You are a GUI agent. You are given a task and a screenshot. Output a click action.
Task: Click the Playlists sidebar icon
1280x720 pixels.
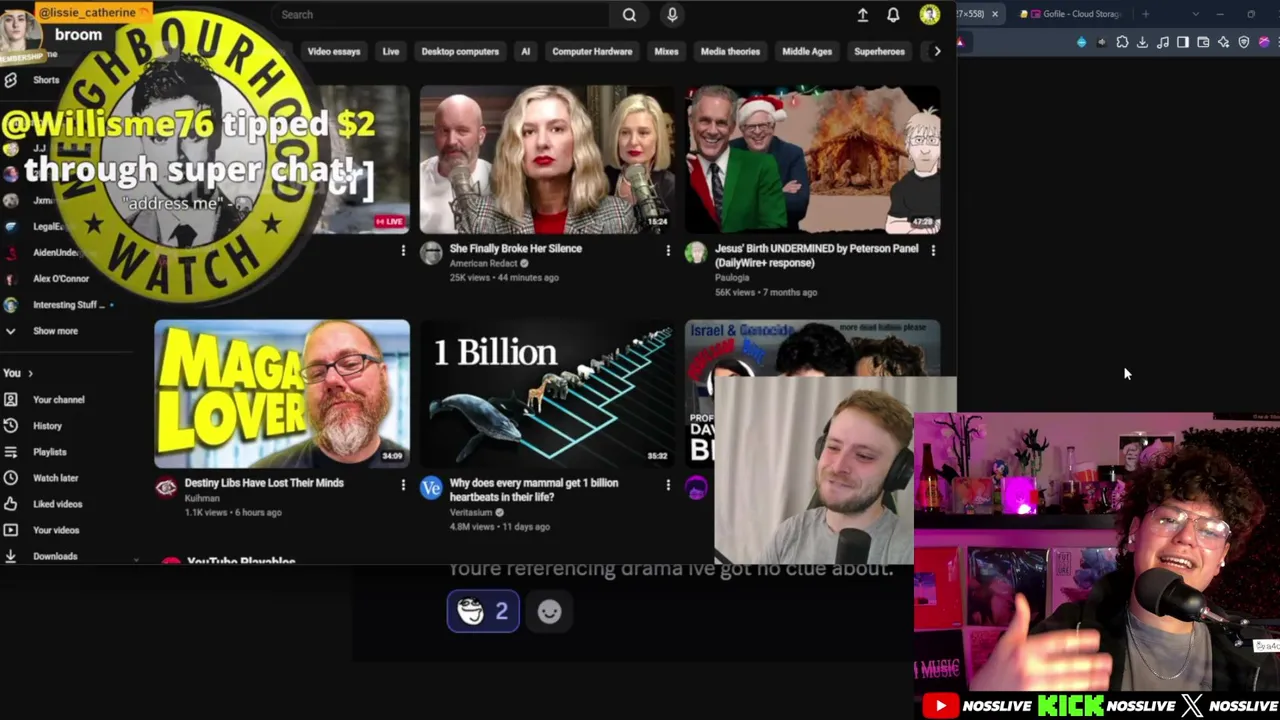(x=11, y=452)
